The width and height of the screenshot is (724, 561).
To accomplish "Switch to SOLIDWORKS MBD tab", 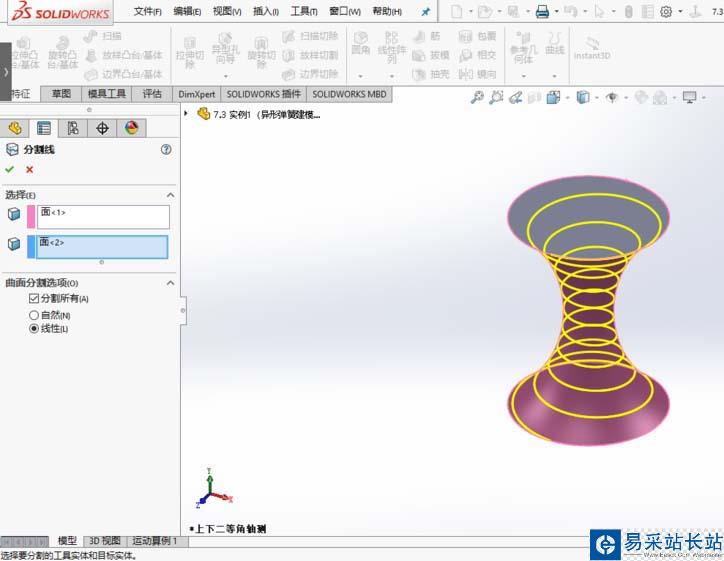I will [350, 94].
